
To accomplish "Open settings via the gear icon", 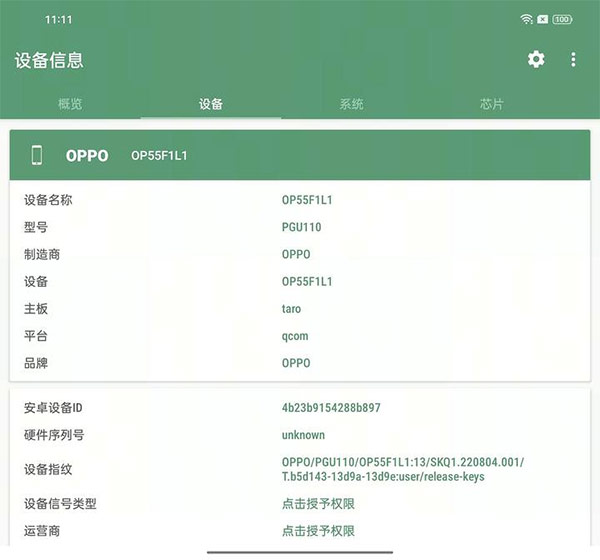I will (x=536, y=60).
